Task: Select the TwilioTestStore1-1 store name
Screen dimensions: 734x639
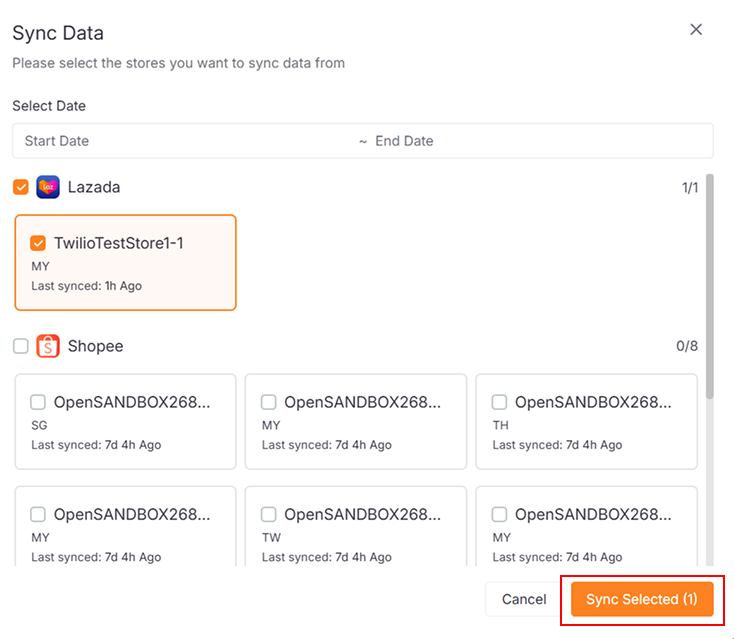Action: pyautogui.click(x=118, y=243)
